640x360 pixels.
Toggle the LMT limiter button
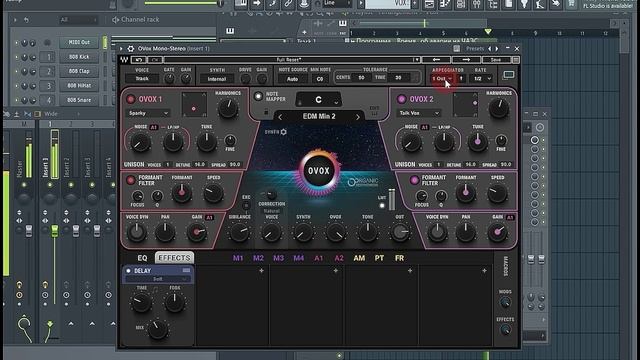tap(382, 206)
